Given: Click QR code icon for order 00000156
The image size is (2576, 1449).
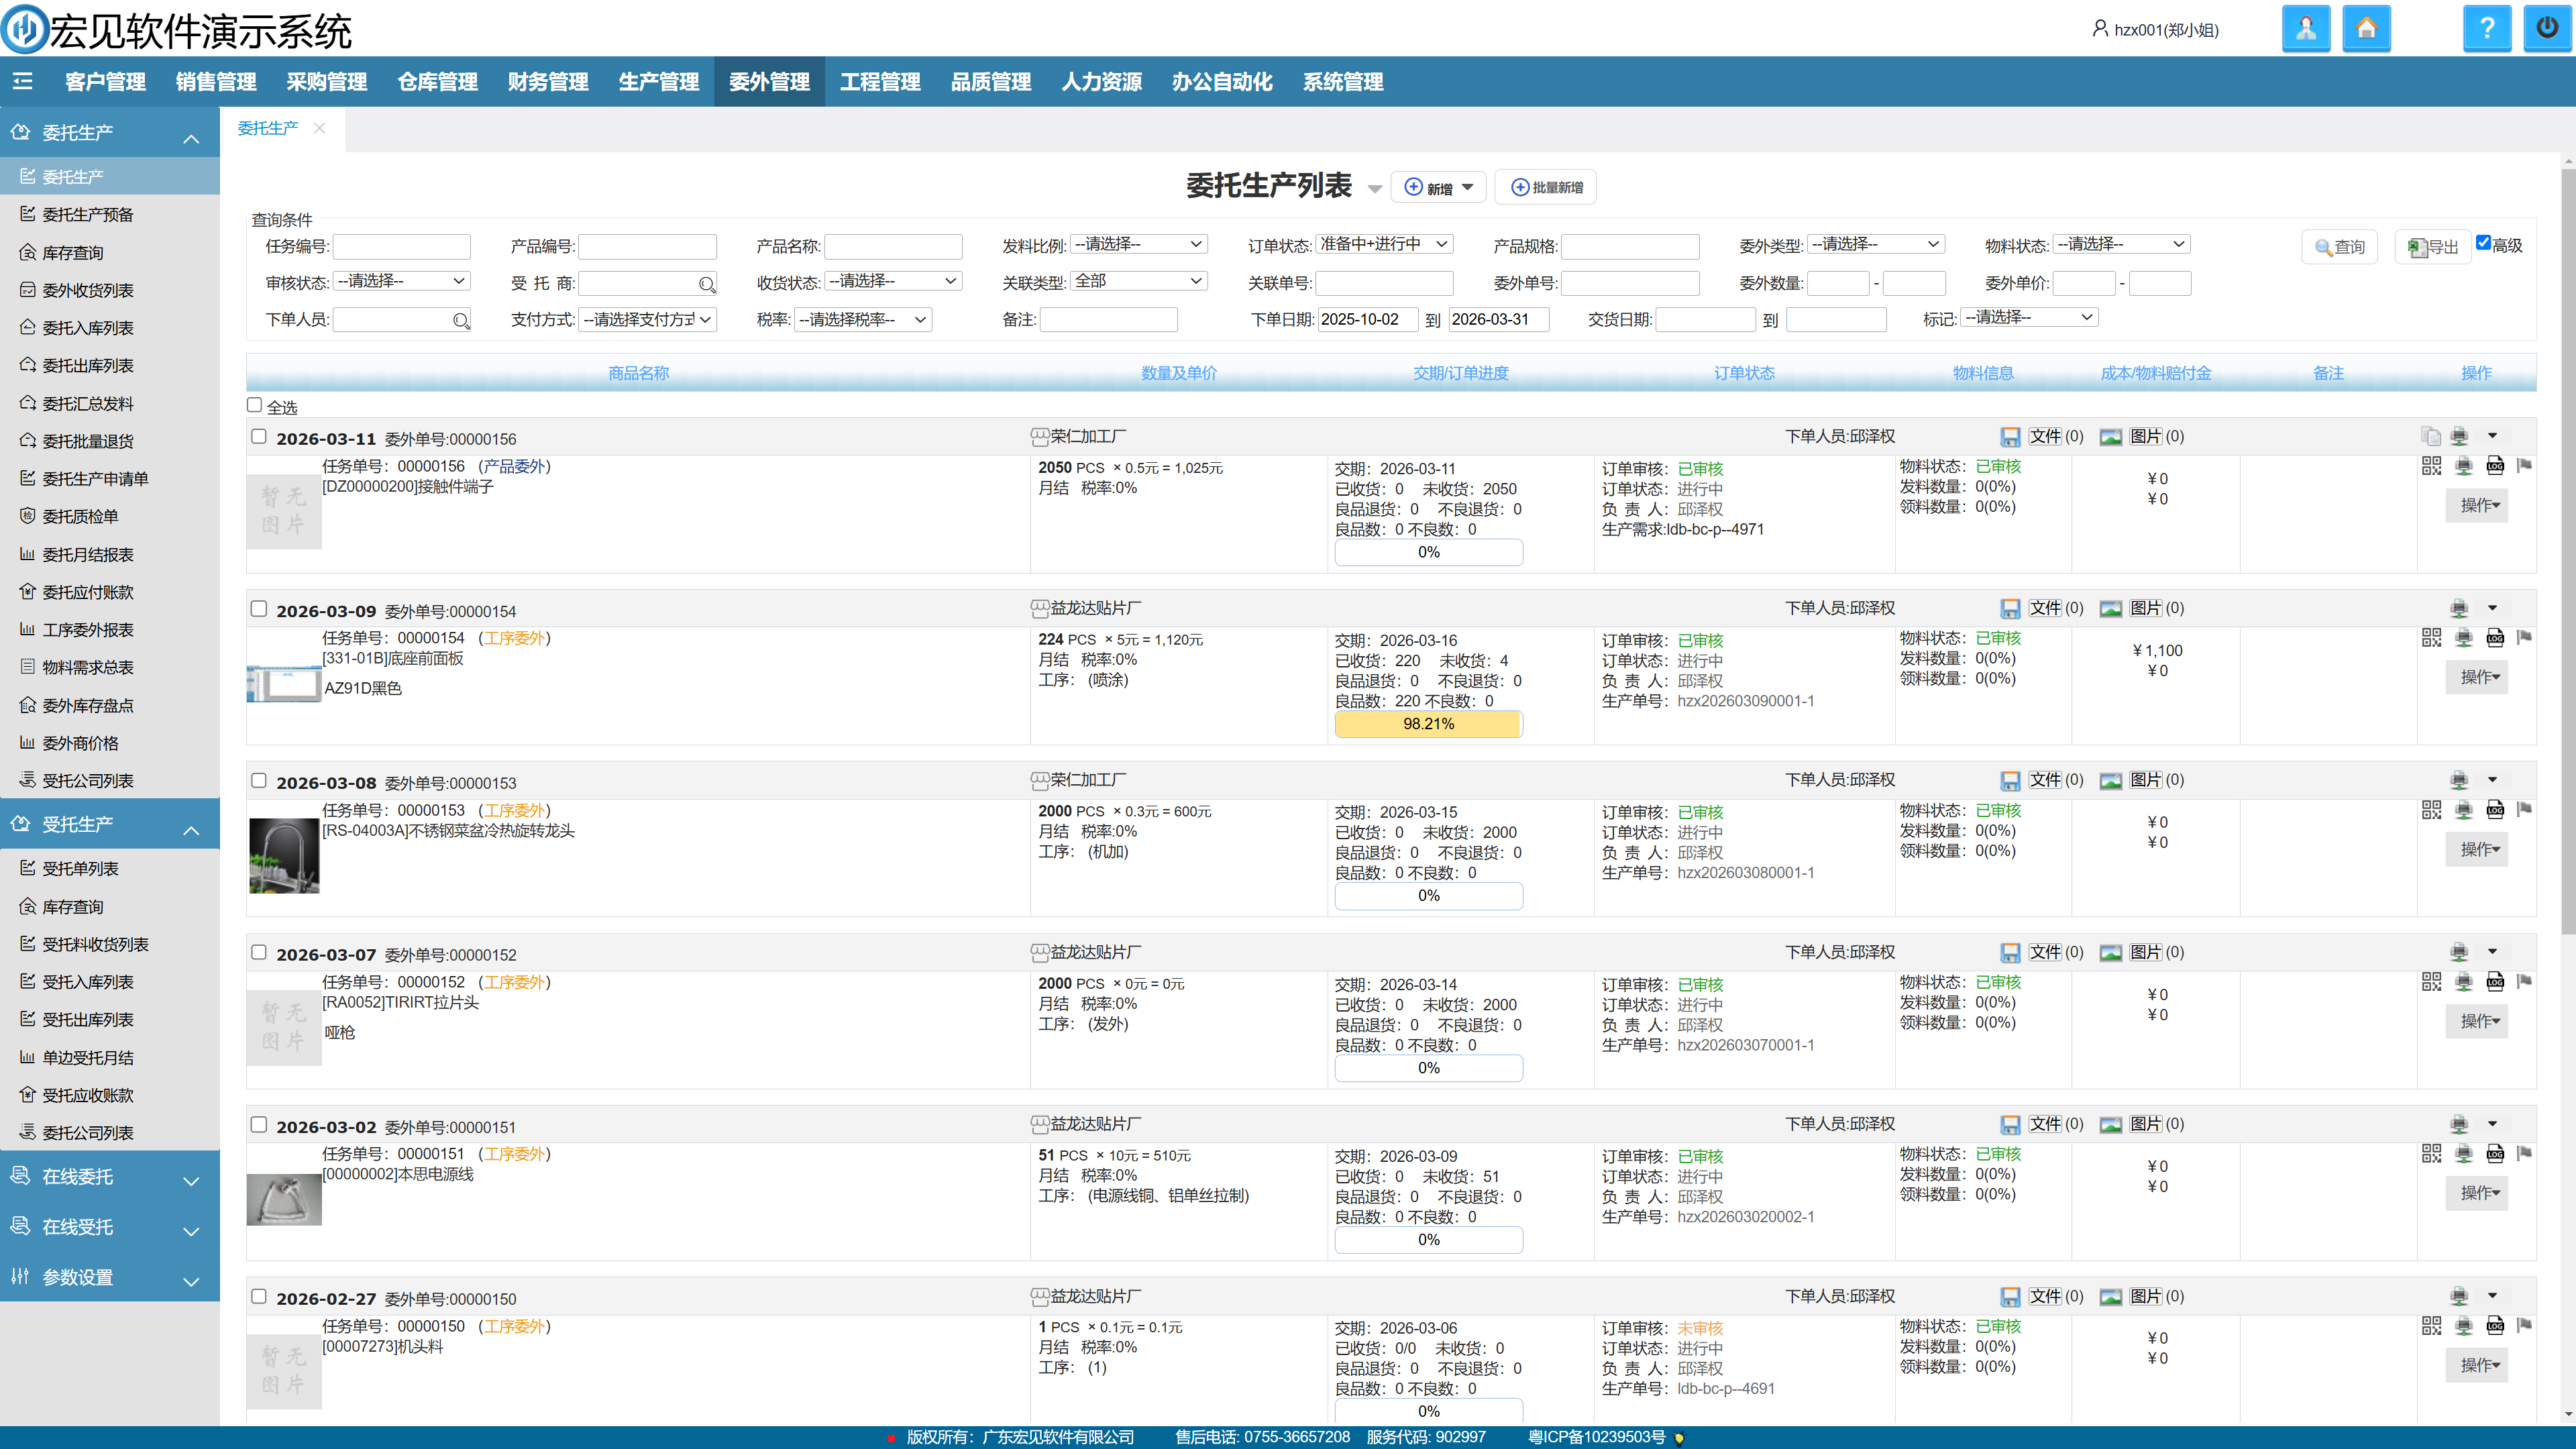Looking at the screenshot, I should [2431, 466].
